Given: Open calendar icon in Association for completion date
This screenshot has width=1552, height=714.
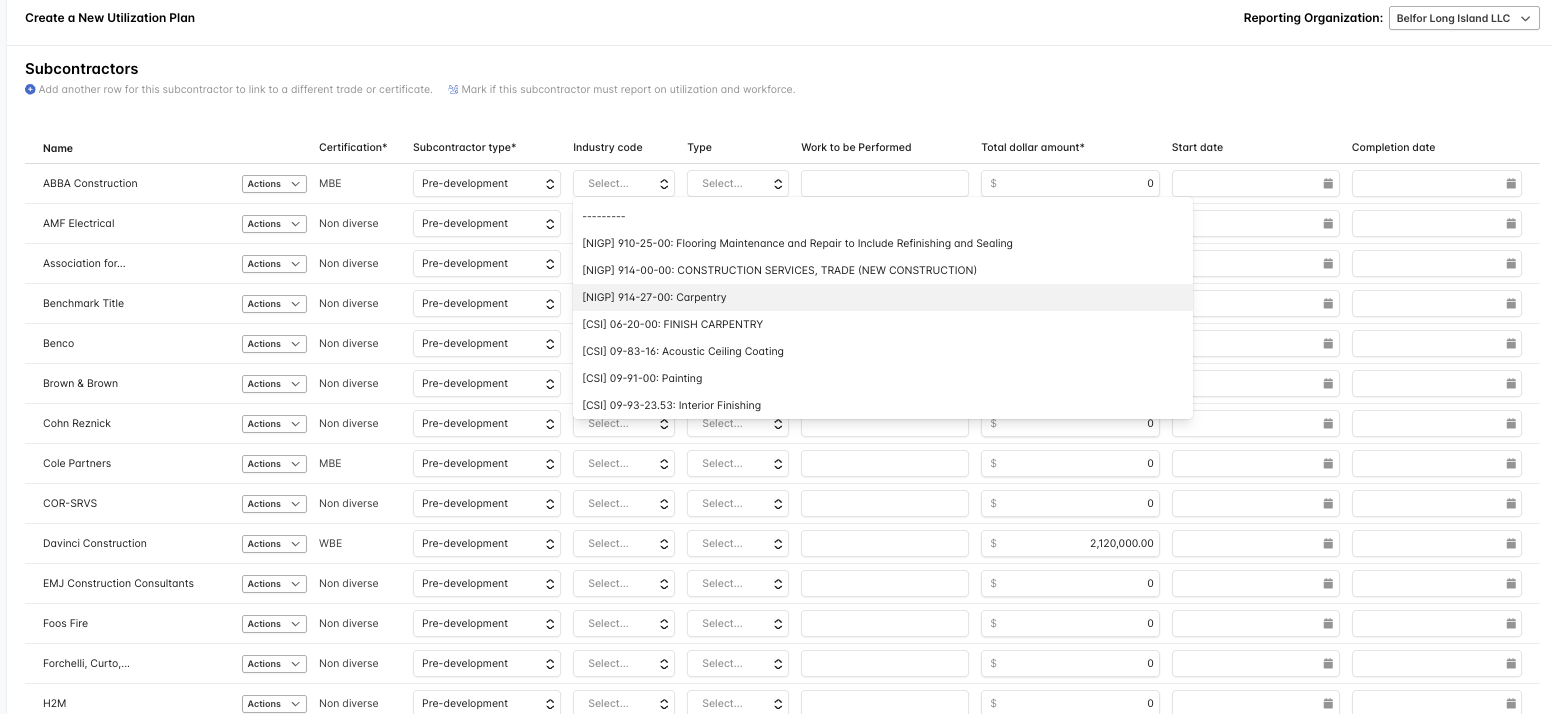Looking at the screenshot, I should click(x=1511, y=264).
